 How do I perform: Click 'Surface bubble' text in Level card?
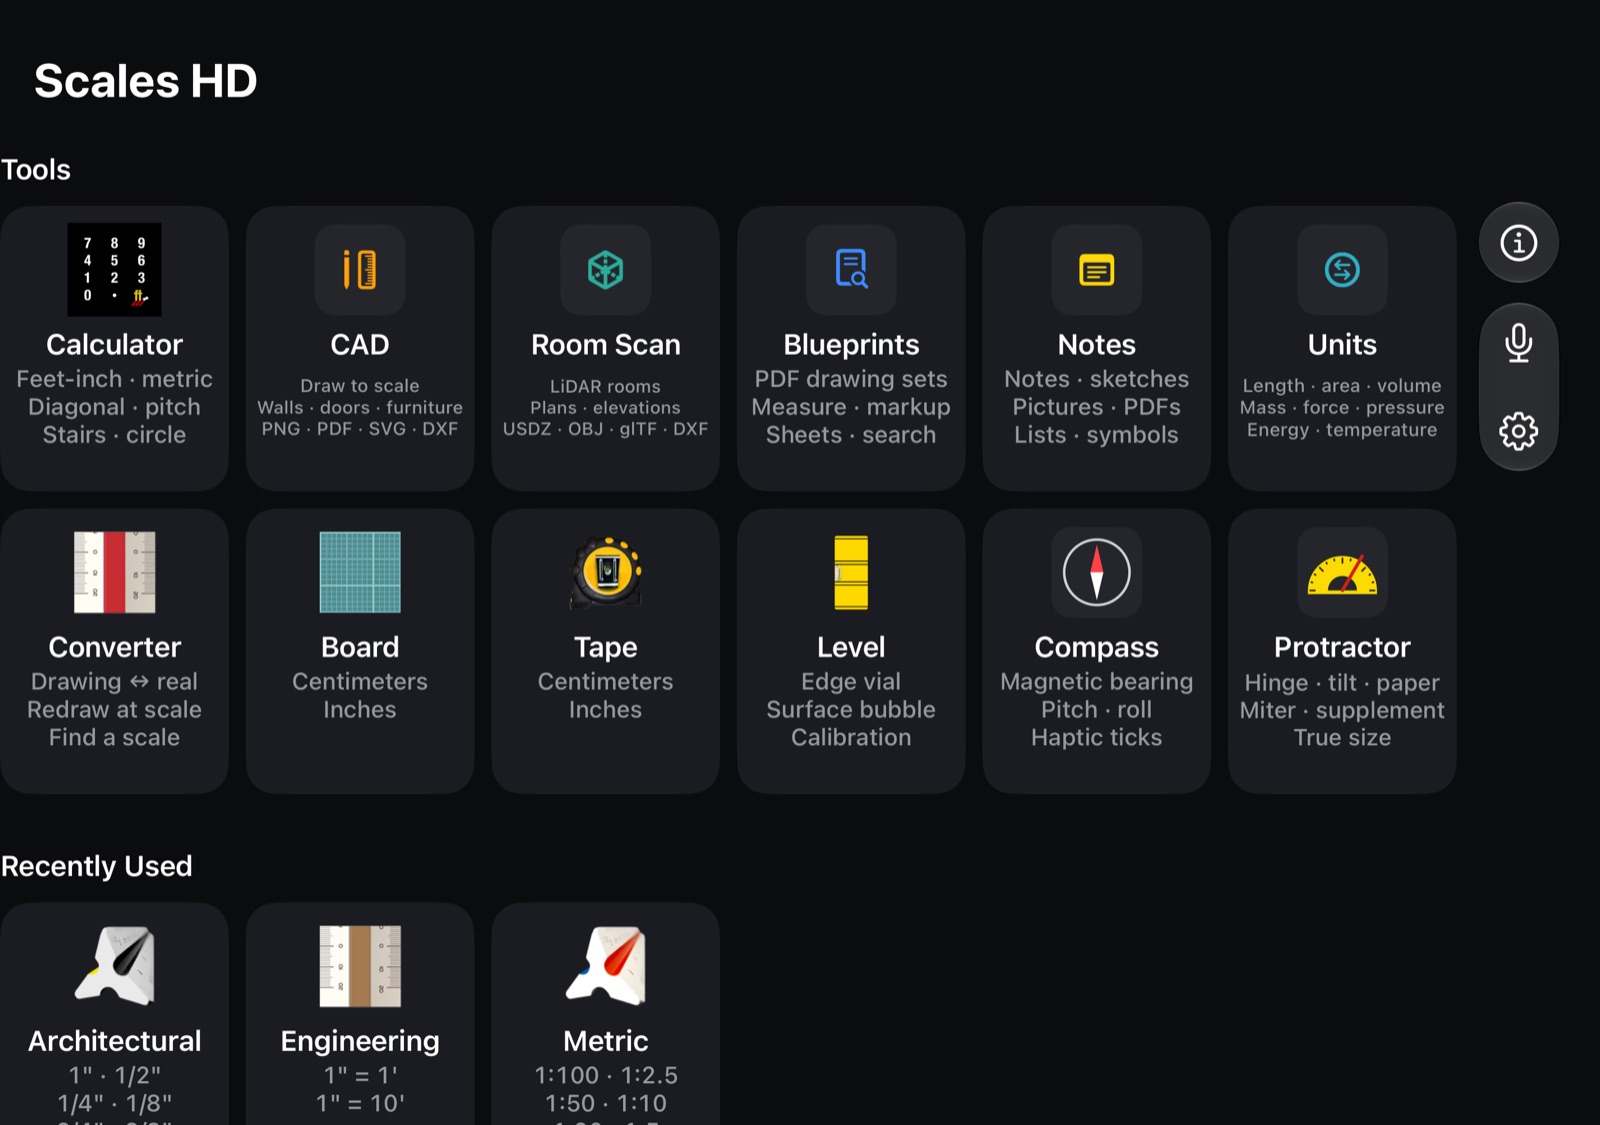(x=851, y=710)
